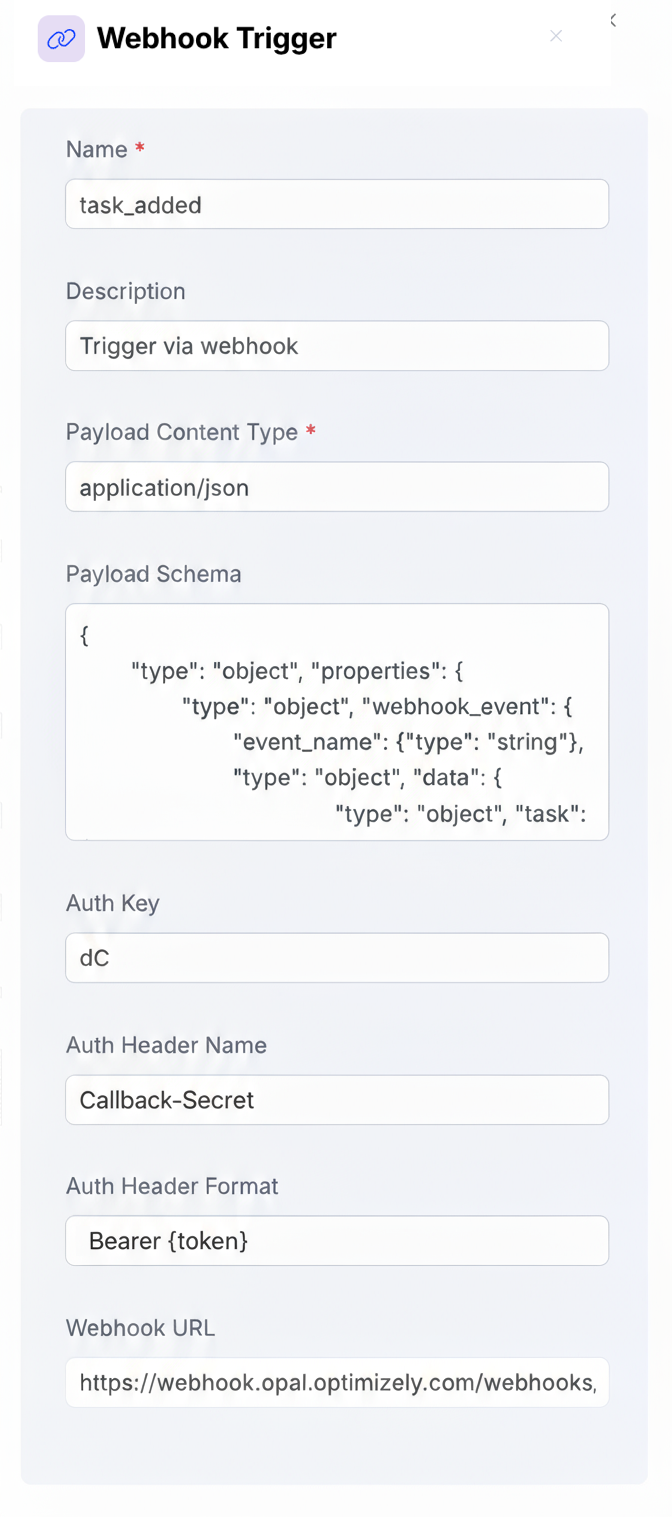Focus the Auth Key input field
672x1517 pixels.
pyautogui.click(x=337, y=958)
